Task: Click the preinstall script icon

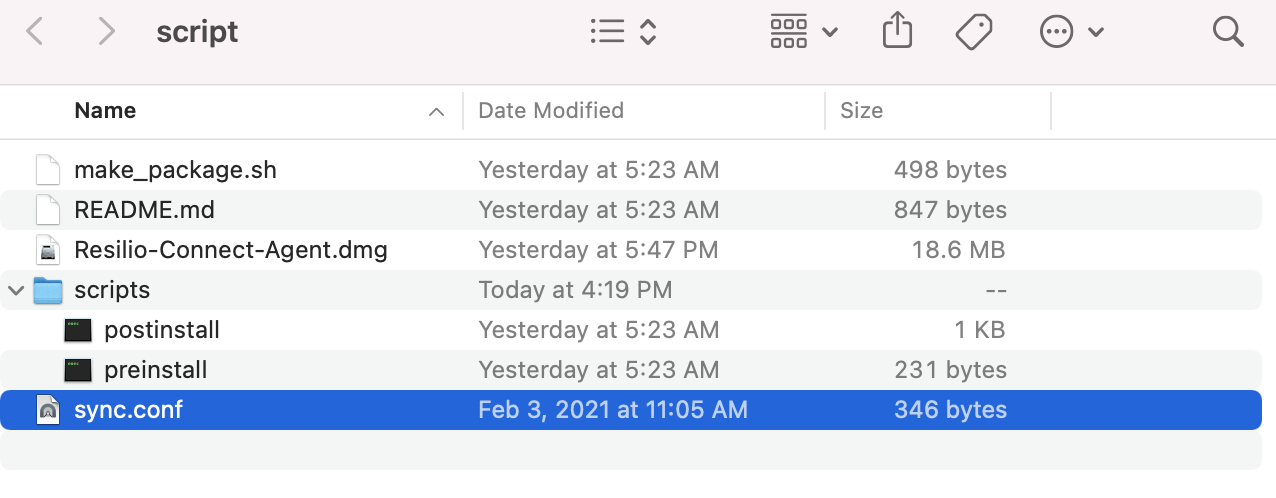Action: click(x=78, y=370)
